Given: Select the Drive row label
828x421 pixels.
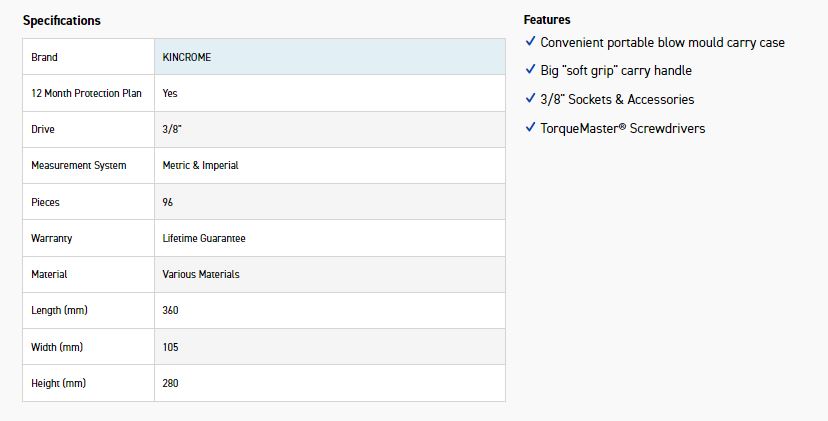Looking at the screenshot, I should (43, 129).
